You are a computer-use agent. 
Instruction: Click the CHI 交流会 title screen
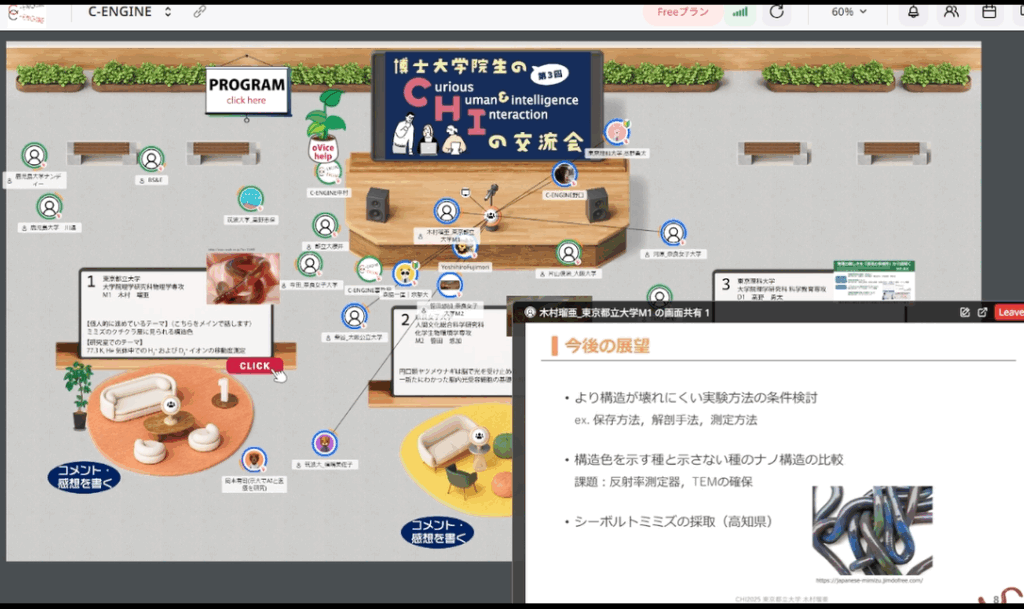pyautogui.click(x=487, y=106)
